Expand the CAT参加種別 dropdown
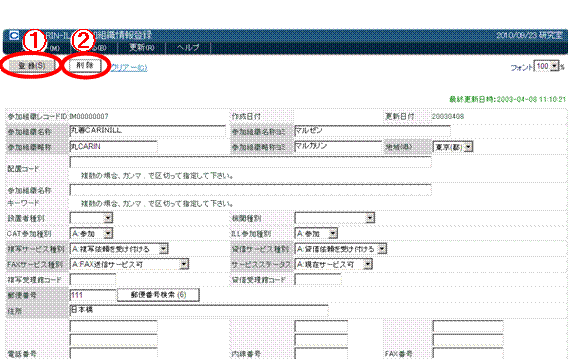Image resolution: width=568 pixels, height=360 pixels. 91,233
